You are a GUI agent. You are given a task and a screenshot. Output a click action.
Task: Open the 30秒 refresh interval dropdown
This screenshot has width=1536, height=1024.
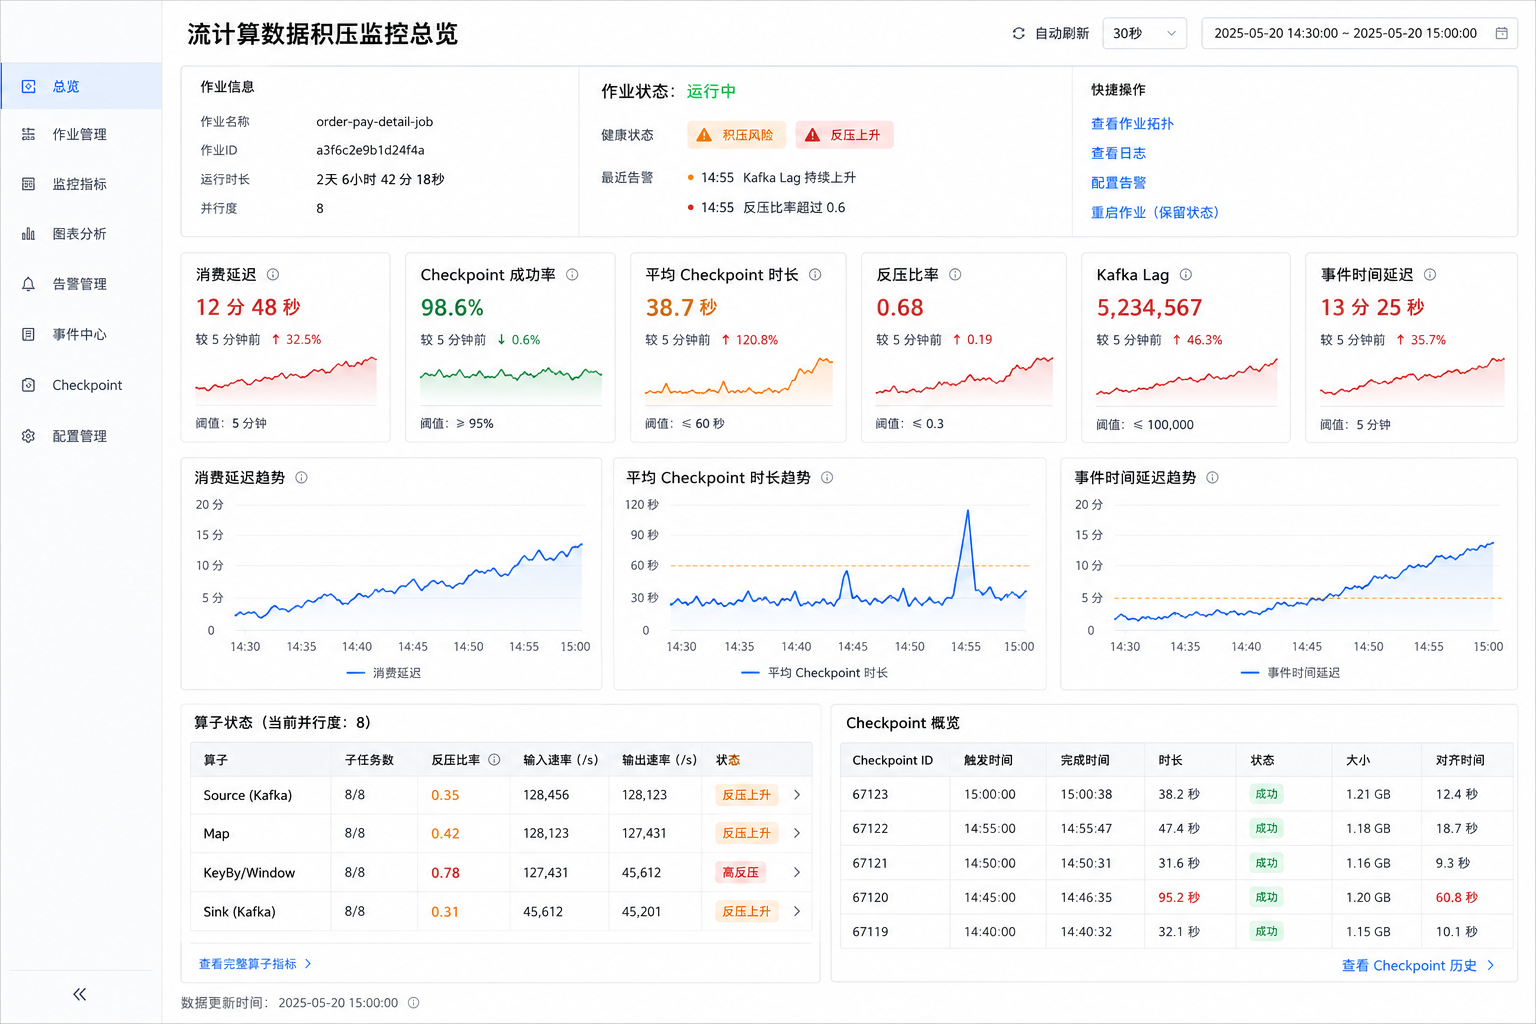pos(1144,33)
